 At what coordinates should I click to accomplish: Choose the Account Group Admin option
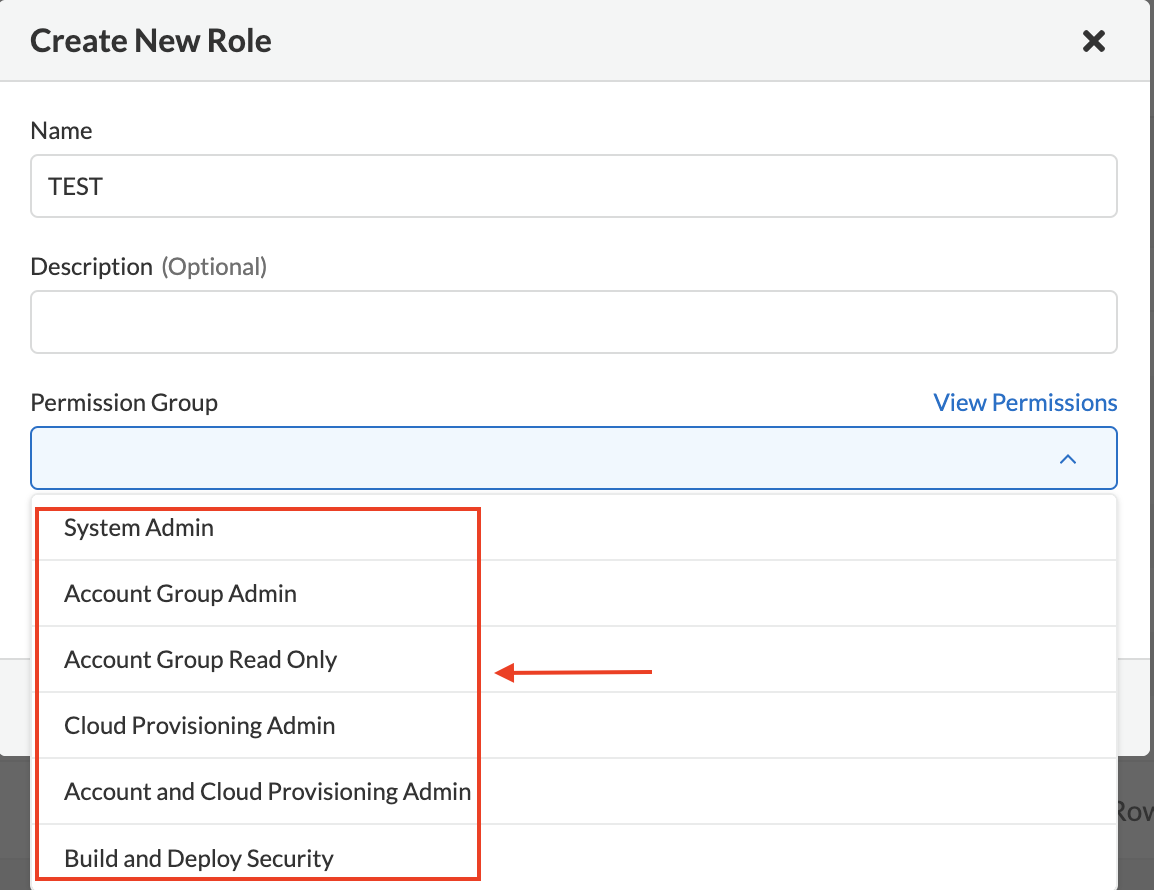pos(180,594)
